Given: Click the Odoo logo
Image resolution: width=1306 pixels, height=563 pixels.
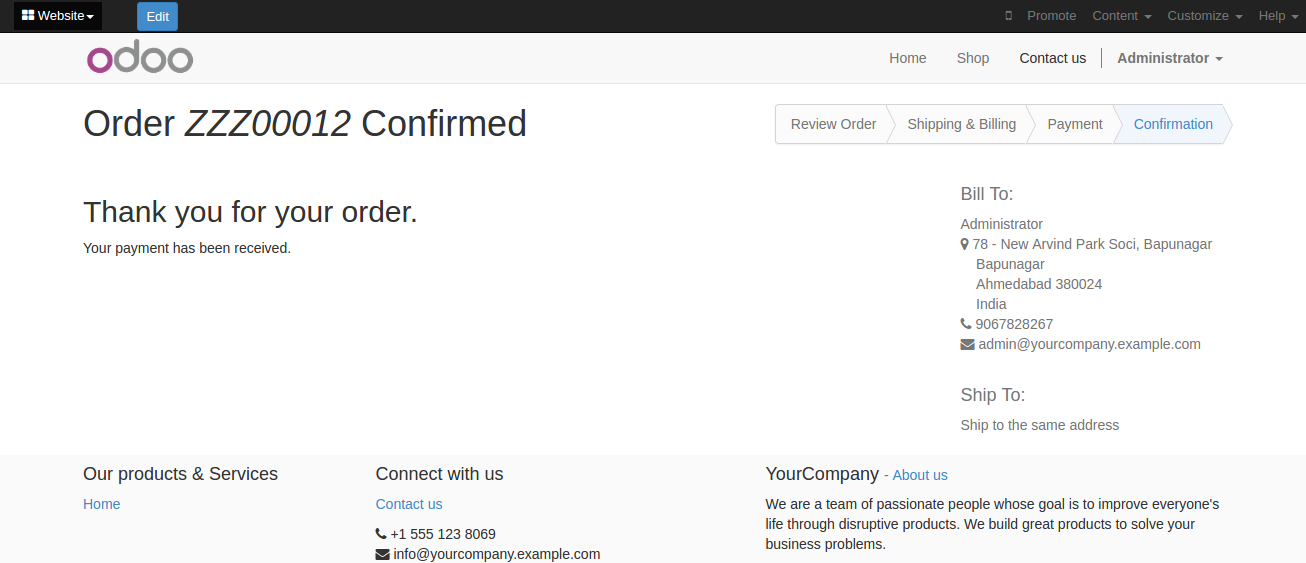Looking at the screenshot, I should 140,58.
